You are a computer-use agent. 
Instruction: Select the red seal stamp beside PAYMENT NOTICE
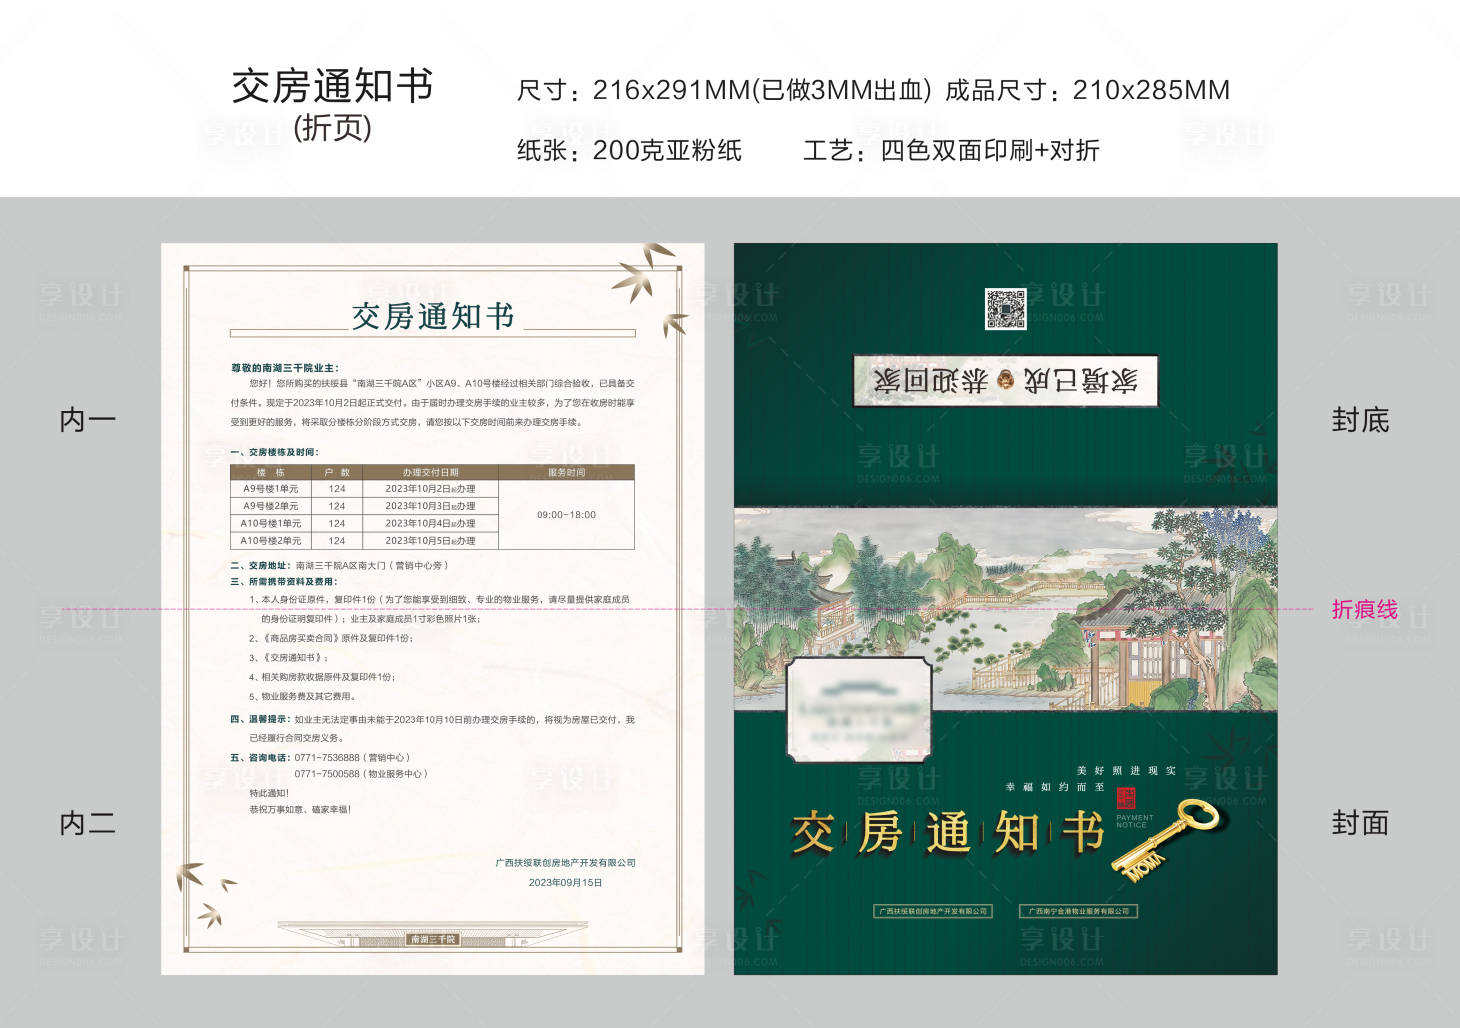1126,798
